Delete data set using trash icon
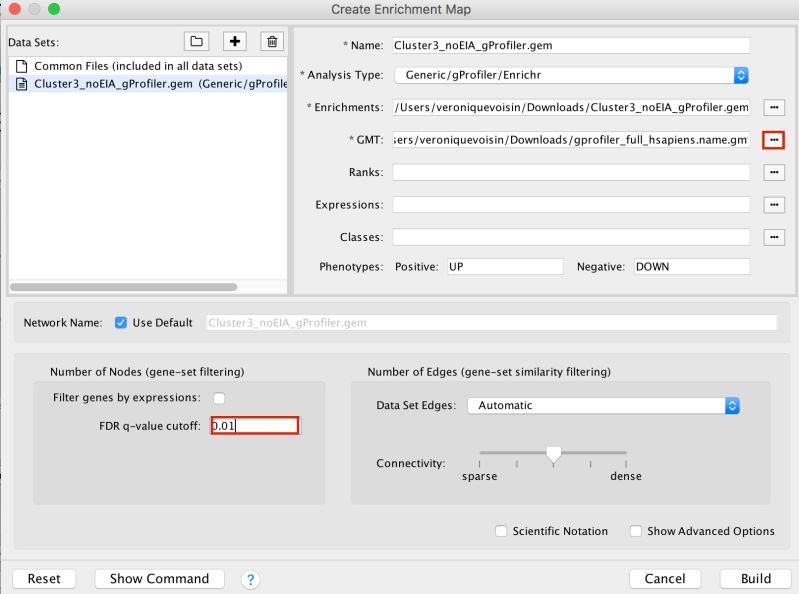 tap(272, 41)
